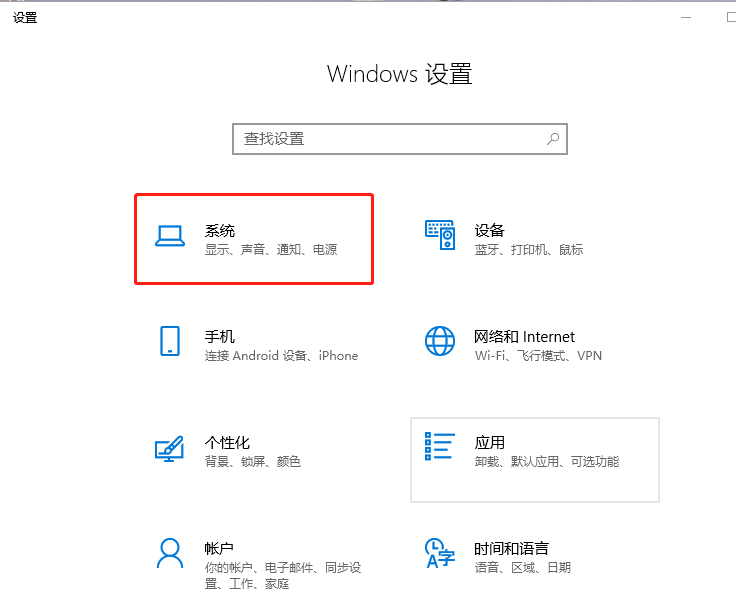Open the 时间和语言 settings title
736x614 pixels.
point(512,549)
